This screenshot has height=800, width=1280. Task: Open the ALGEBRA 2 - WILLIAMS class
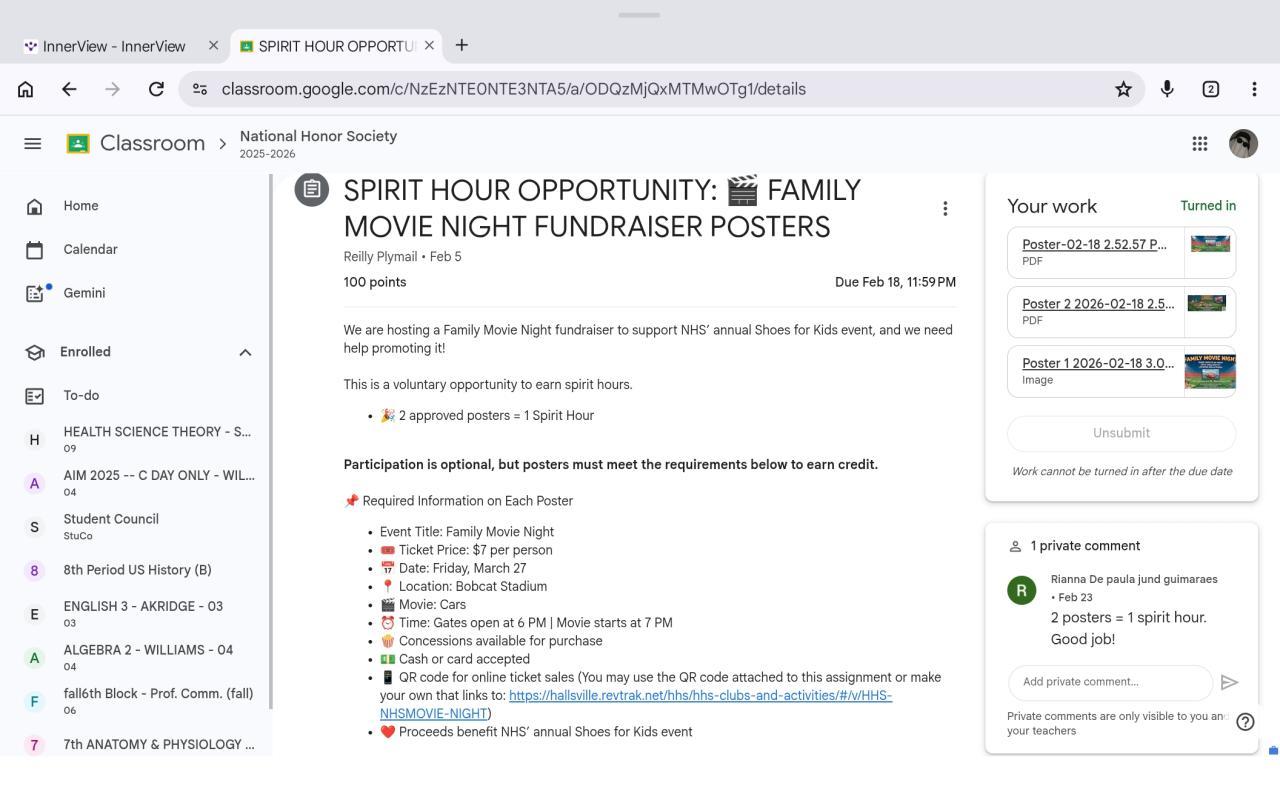click(148, 650)
